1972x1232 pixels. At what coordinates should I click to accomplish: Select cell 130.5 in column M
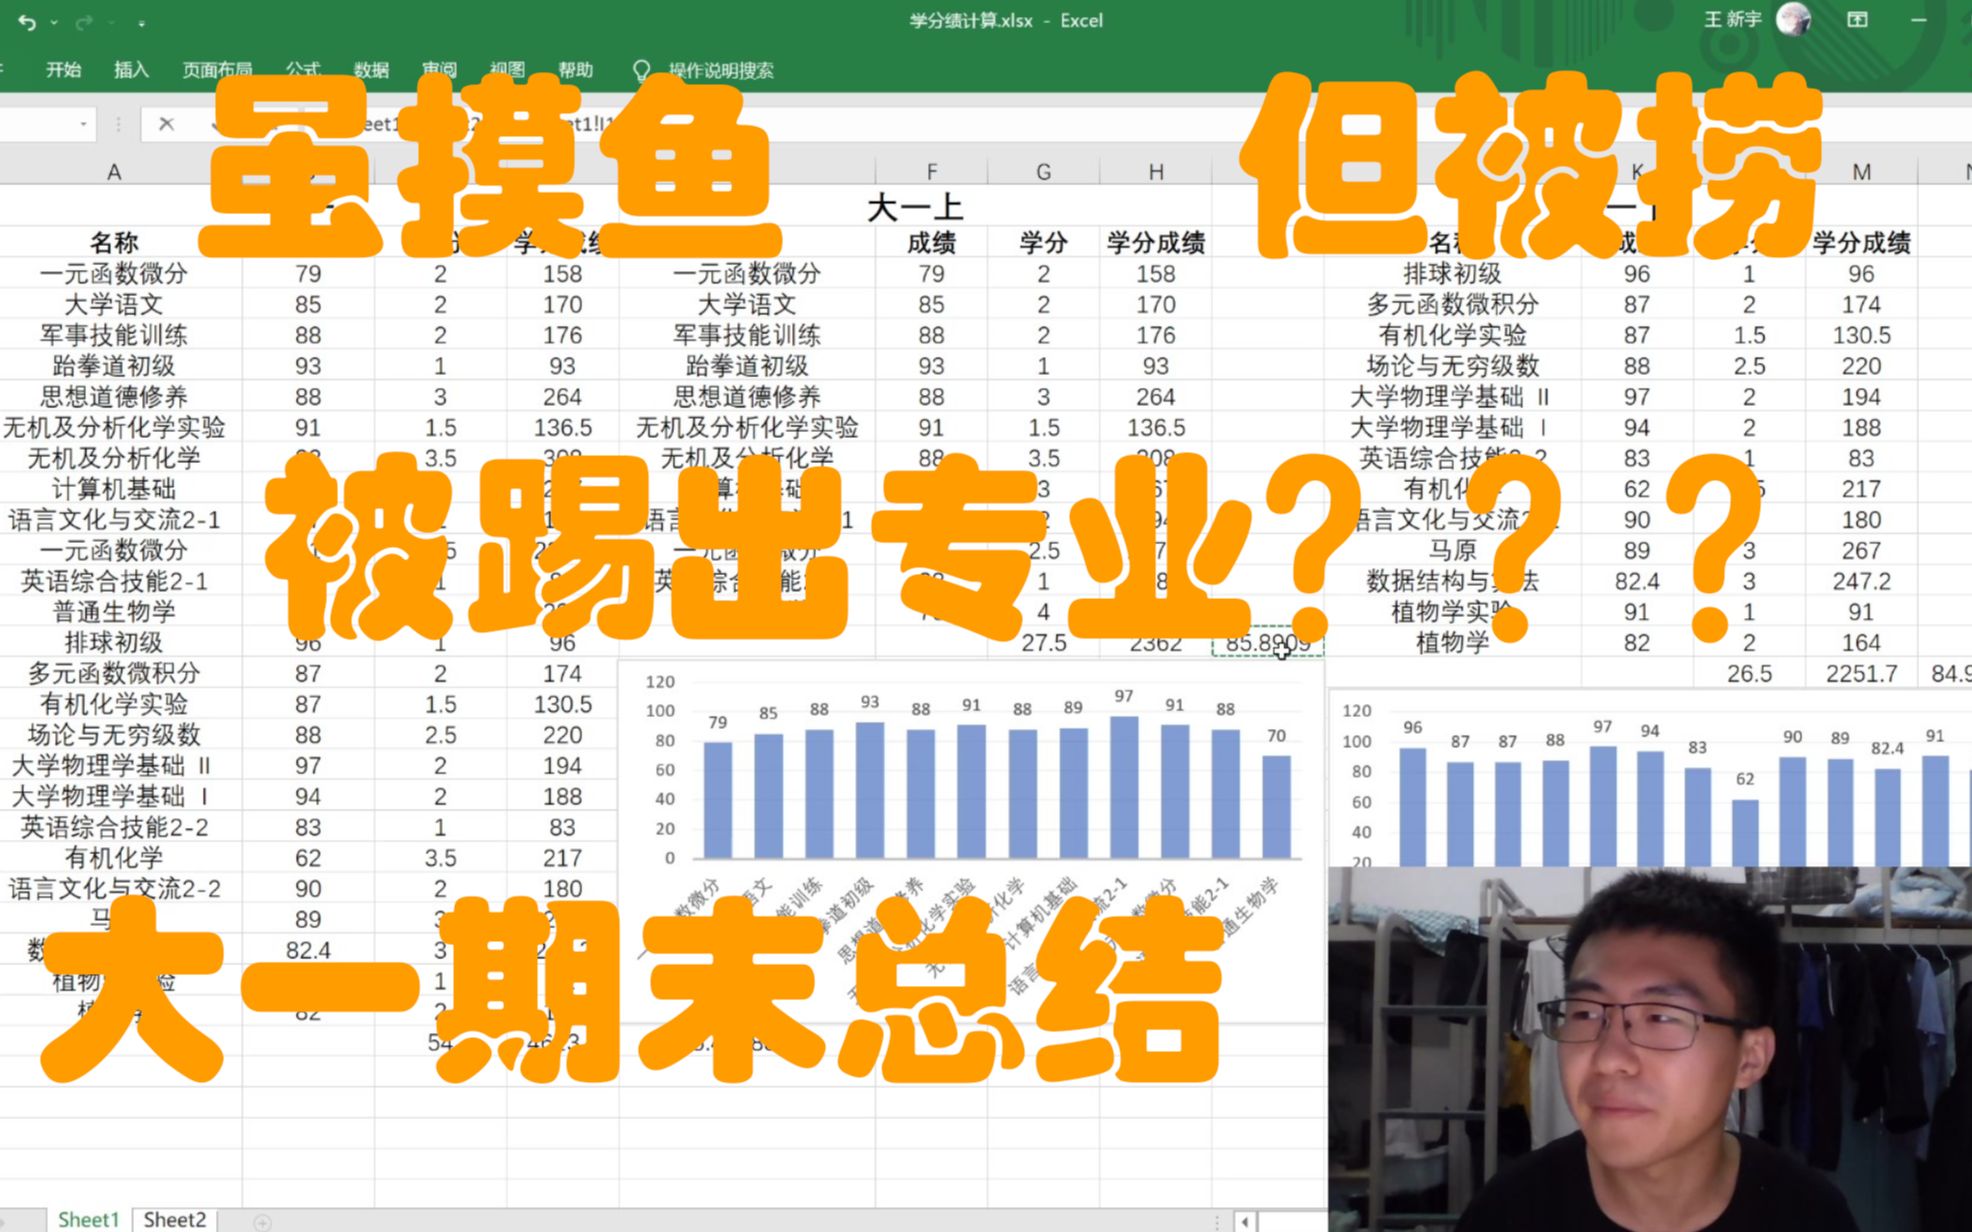tap(1861, 335)
